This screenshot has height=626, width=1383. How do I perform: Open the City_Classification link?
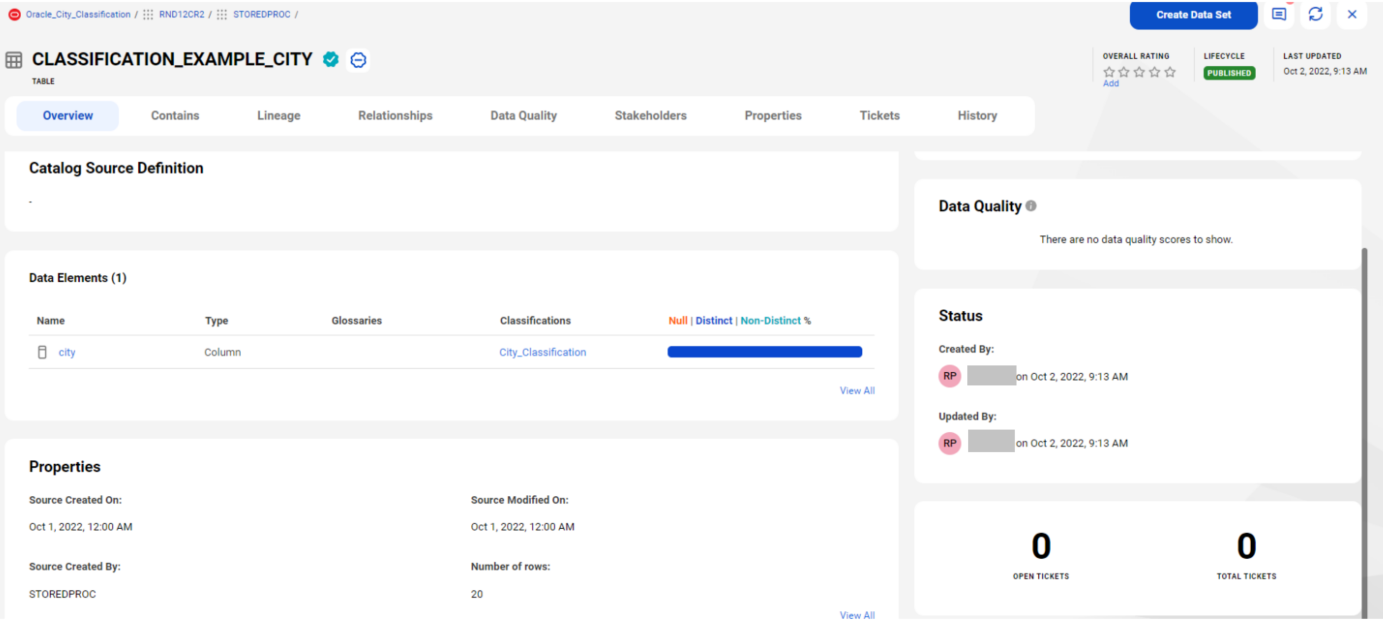543,352
